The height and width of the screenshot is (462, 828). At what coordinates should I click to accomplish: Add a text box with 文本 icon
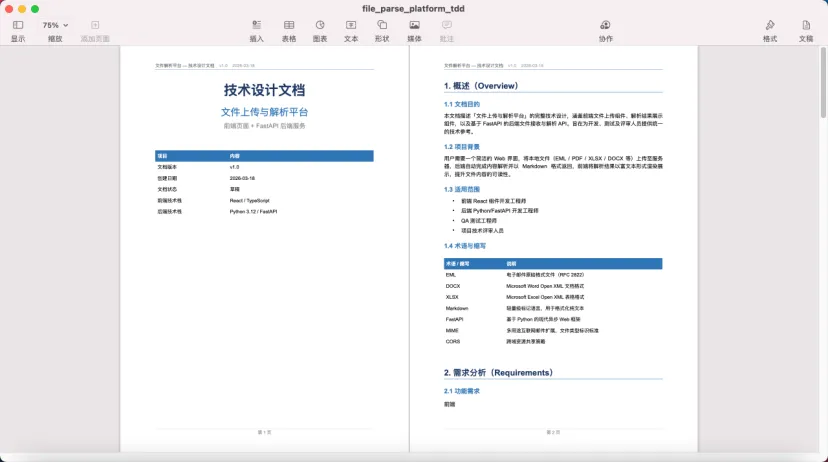351,25
